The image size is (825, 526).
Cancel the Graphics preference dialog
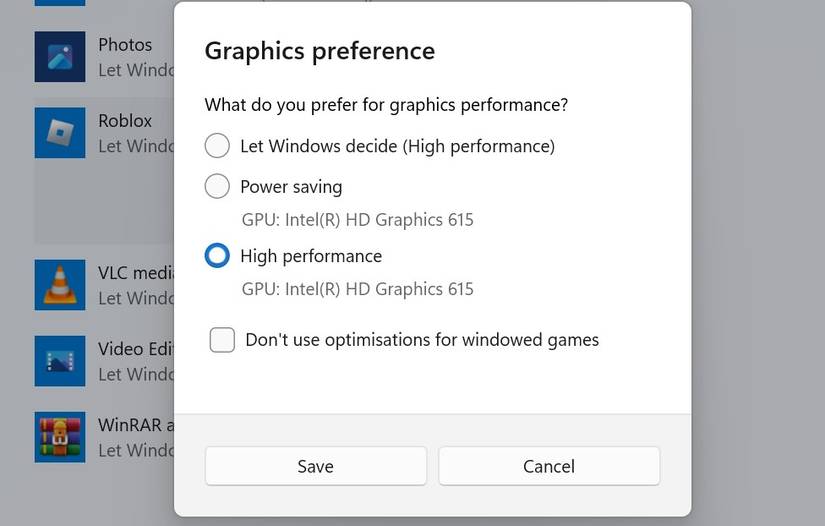click(549, 466)
